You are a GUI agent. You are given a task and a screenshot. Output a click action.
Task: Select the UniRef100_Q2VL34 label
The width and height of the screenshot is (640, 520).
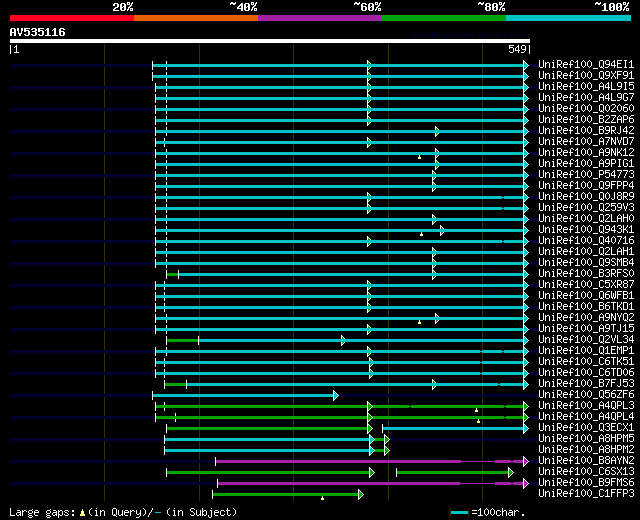point(586,340)
